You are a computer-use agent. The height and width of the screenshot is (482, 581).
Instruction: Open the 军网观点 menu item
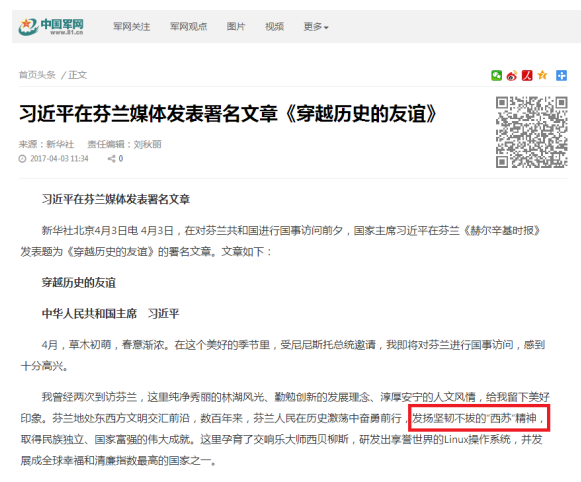click(x=189, y=27)
